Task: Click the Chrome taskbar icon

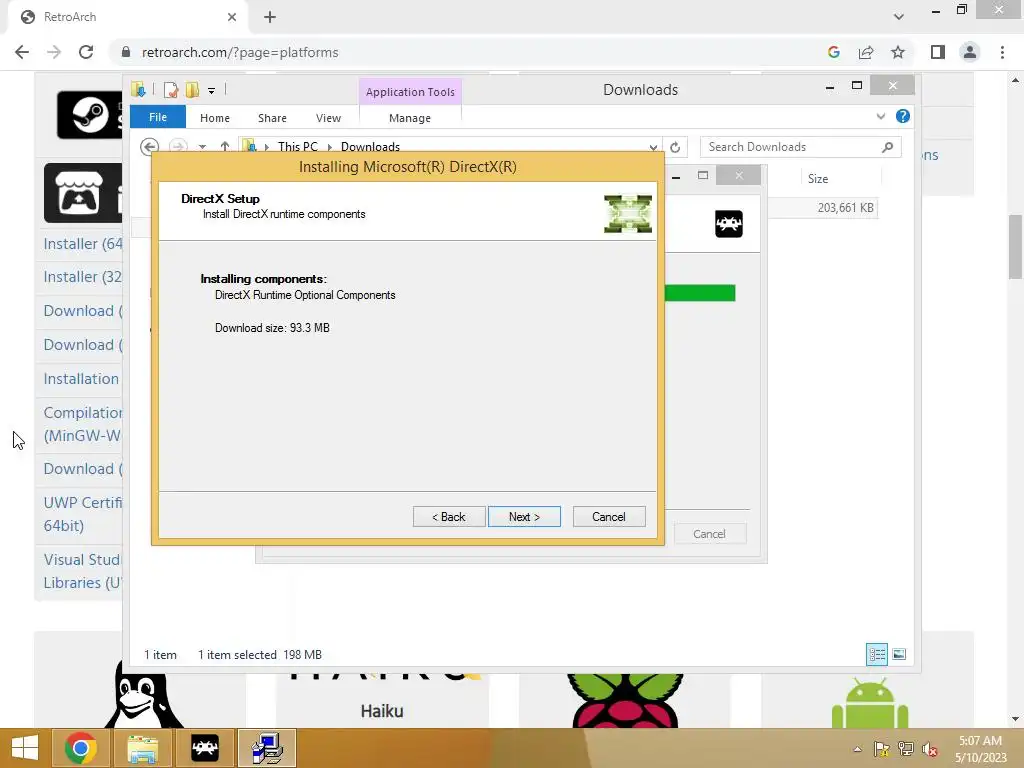Action: pyautogui.click(x=80, y=748)
